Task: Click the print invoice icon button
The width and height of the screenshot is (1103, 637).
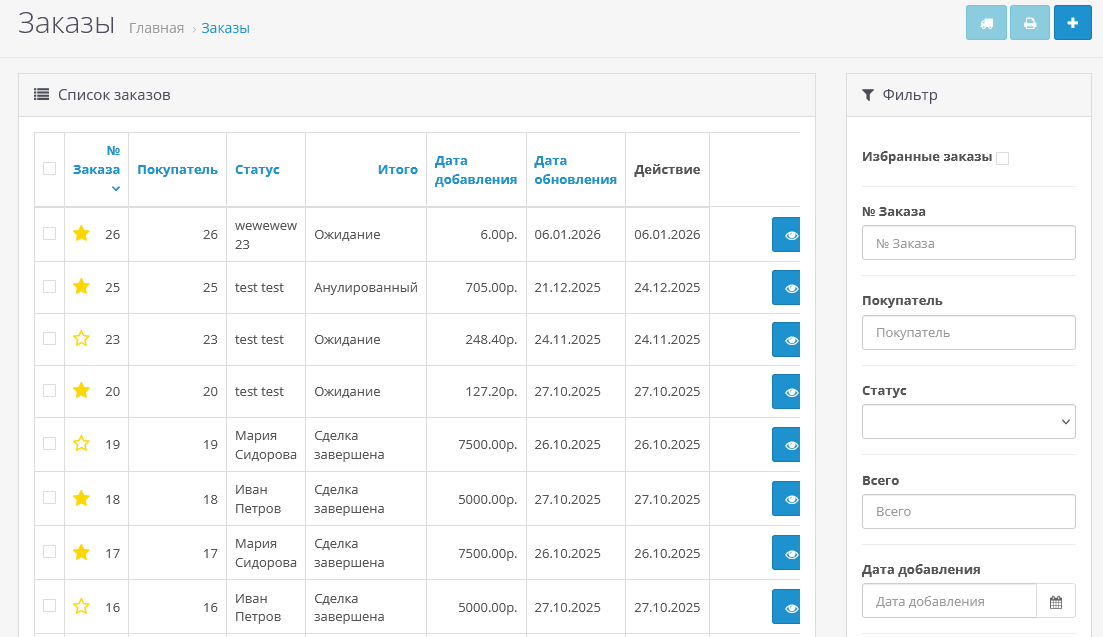Action: click(1029, 23)
